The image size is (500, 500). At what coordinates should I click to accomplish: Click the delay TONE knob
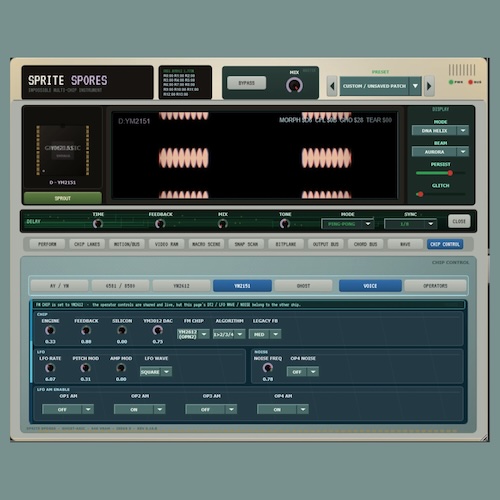pos(285,224)
